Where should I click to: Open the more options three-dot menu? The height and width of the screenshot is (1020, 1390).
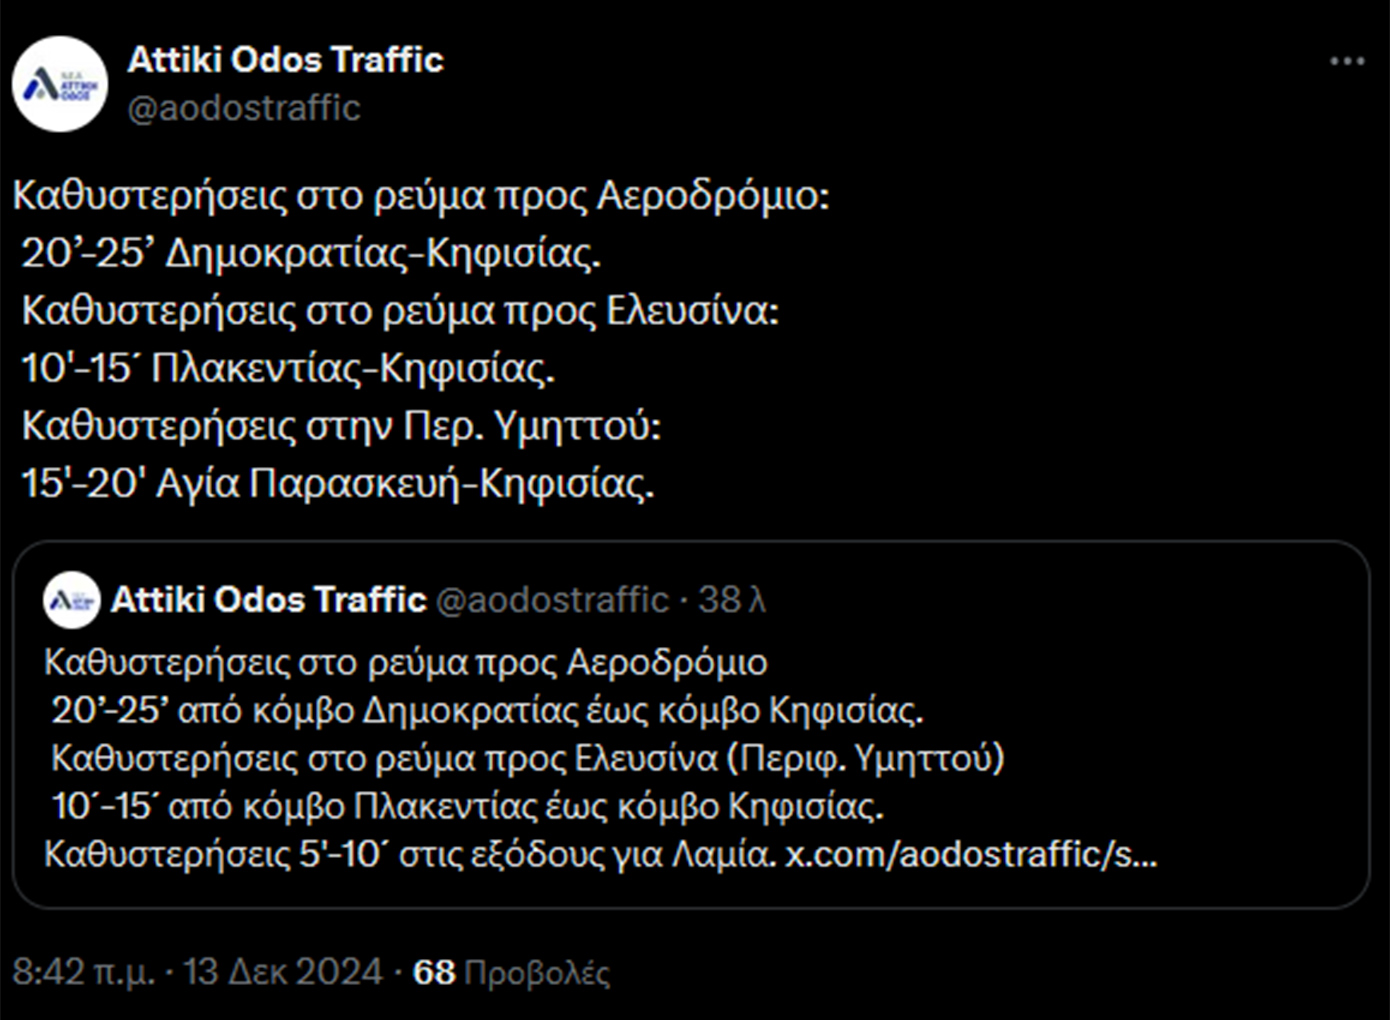click(x=1346, y=62)
